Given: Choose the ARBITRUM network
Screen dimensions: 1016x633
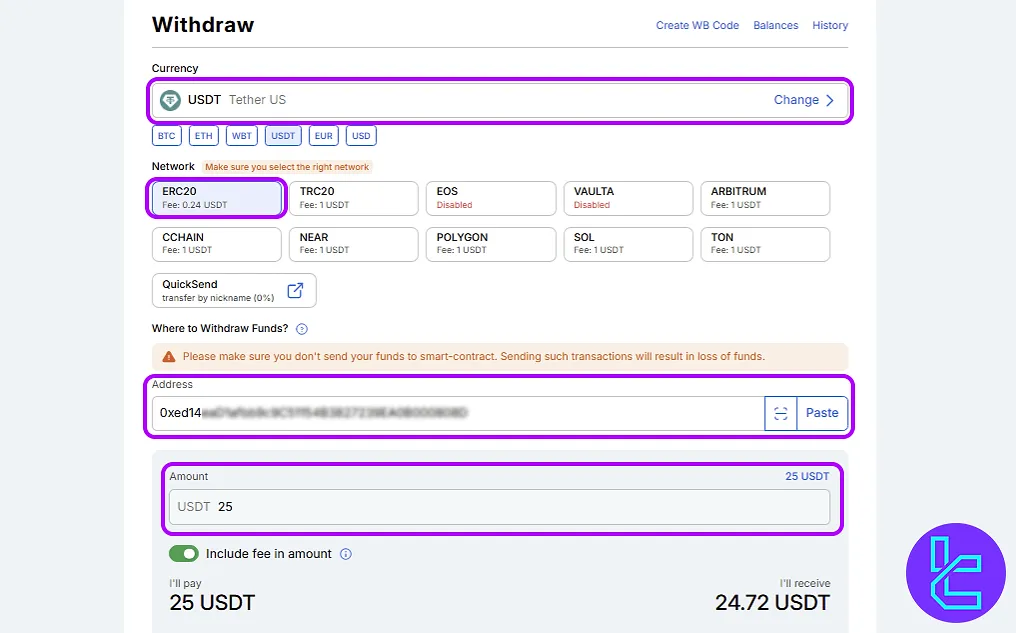Looking at the screenshot, I should click(765, 198).
